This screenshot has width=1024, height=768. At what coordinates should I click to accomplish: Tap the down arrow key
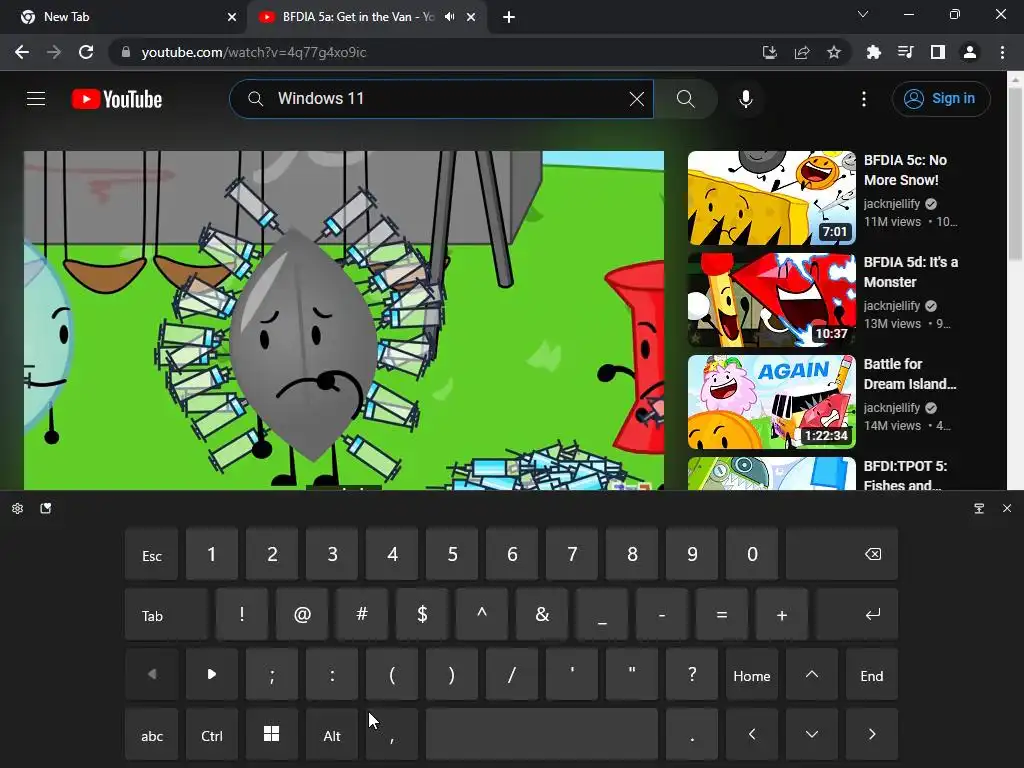[812, 735]
